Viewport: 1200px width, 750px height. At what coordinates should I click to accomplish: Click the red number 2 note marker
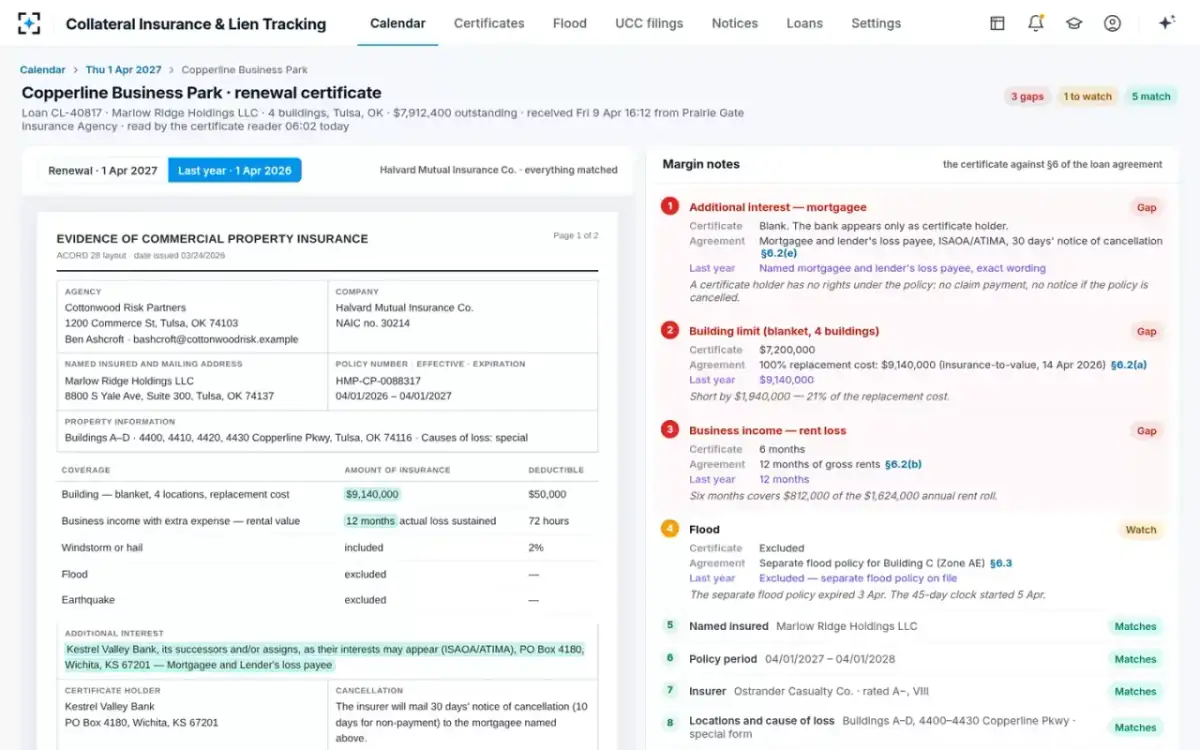[x=670, y=330]
